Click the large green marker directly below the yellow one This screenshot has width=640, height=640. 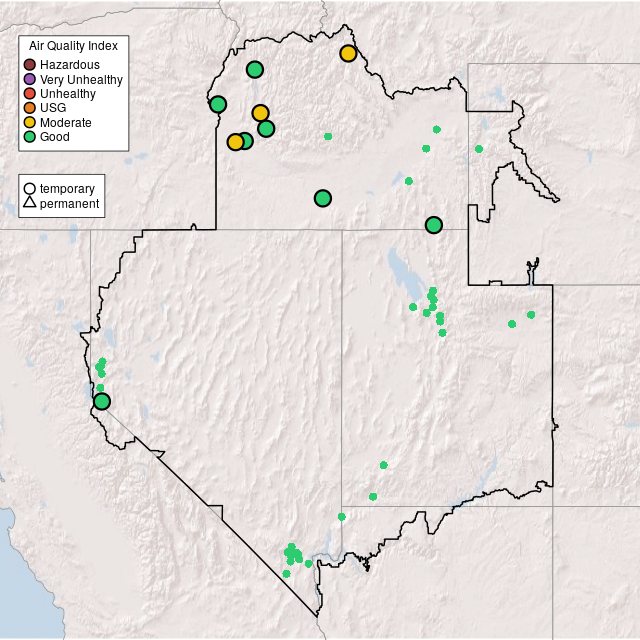266,128
